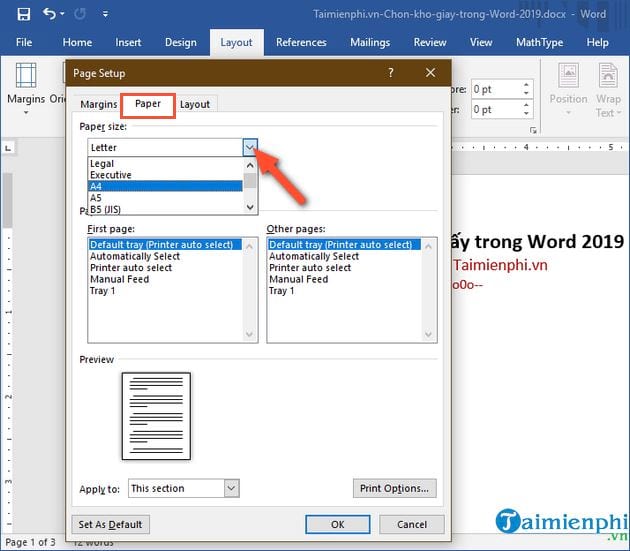Select Default tray under First page

pos(165,245)
